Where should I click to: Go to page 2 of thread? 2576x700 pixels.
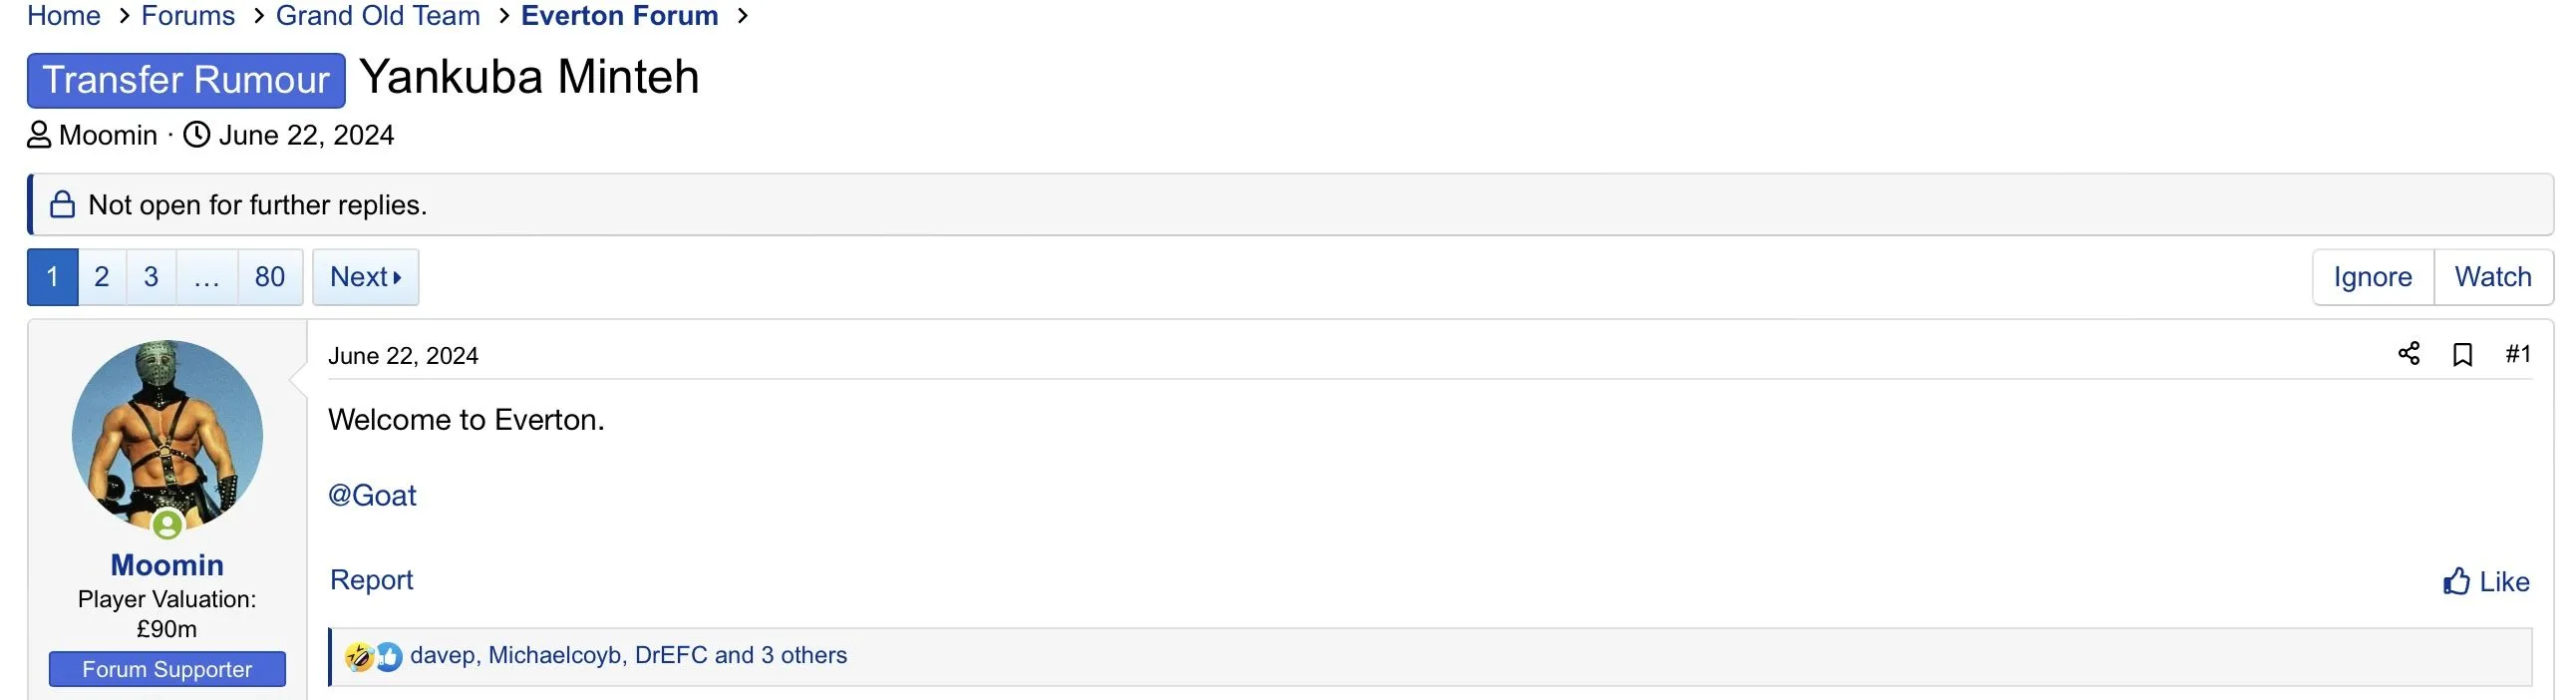[x=102, y=277]
